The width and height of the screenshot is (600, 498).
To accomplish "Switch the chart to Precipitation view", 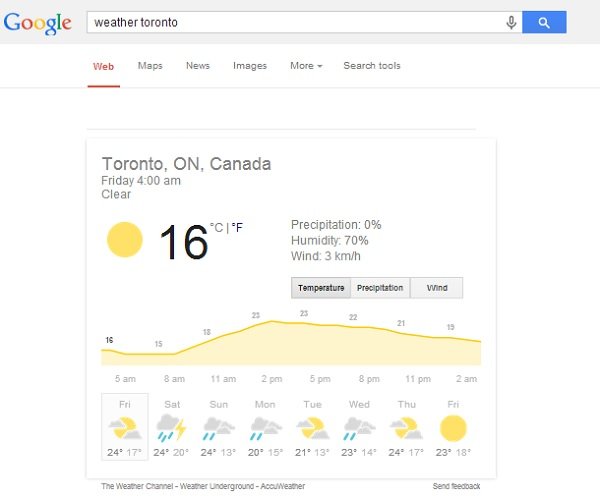I will pos(380,288).
